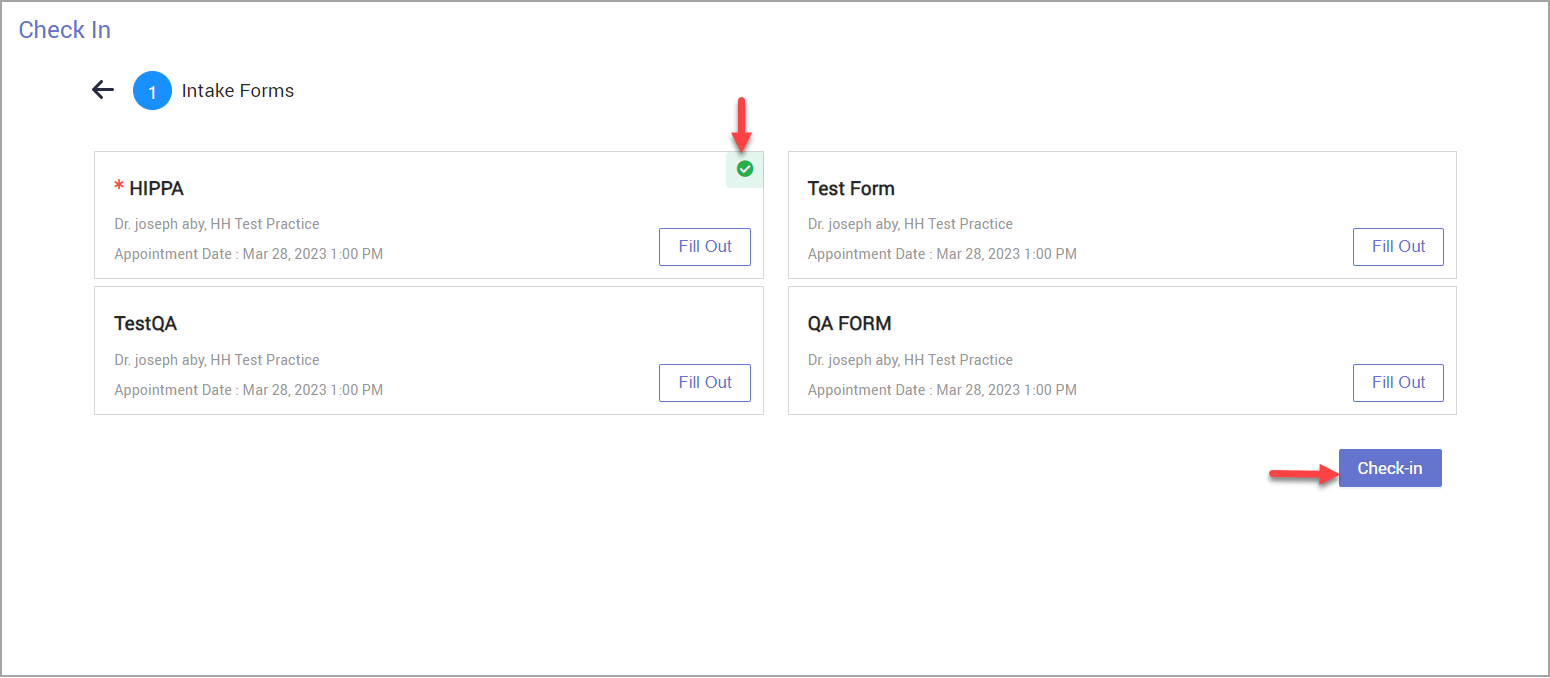Click the Intake Forms step label

[237, 90]
